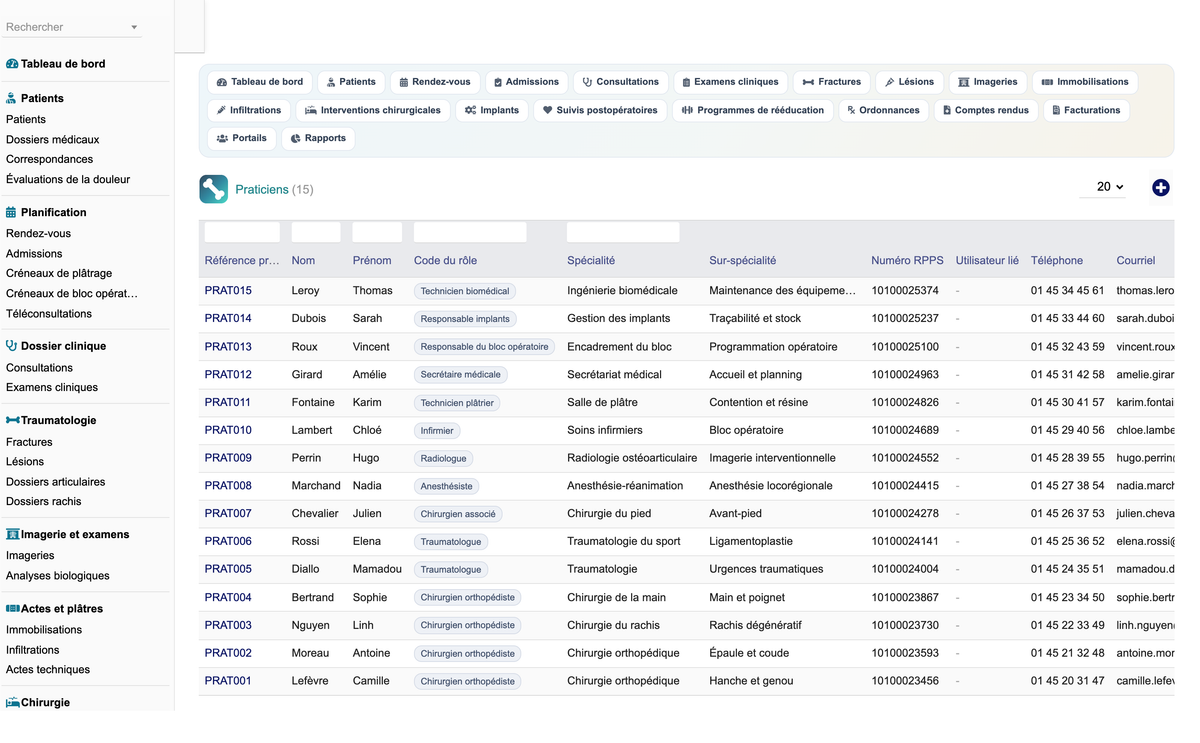
Task: Open the Traumatologie sidebar section heading
Action: coord(51,420)
